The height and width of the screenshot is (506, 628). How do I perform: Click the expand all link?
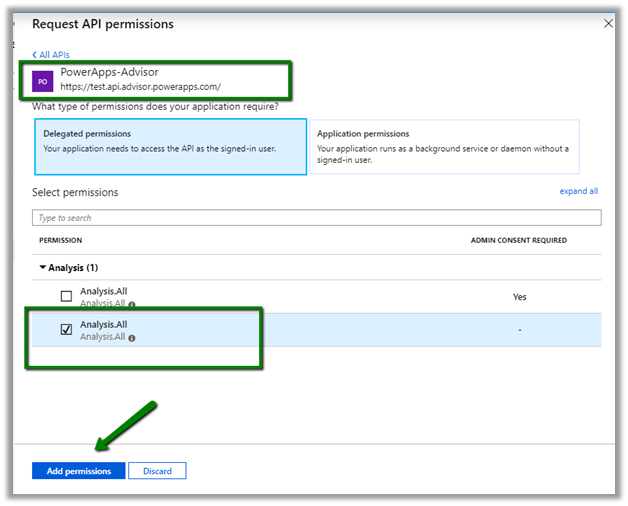pos(579,191)
